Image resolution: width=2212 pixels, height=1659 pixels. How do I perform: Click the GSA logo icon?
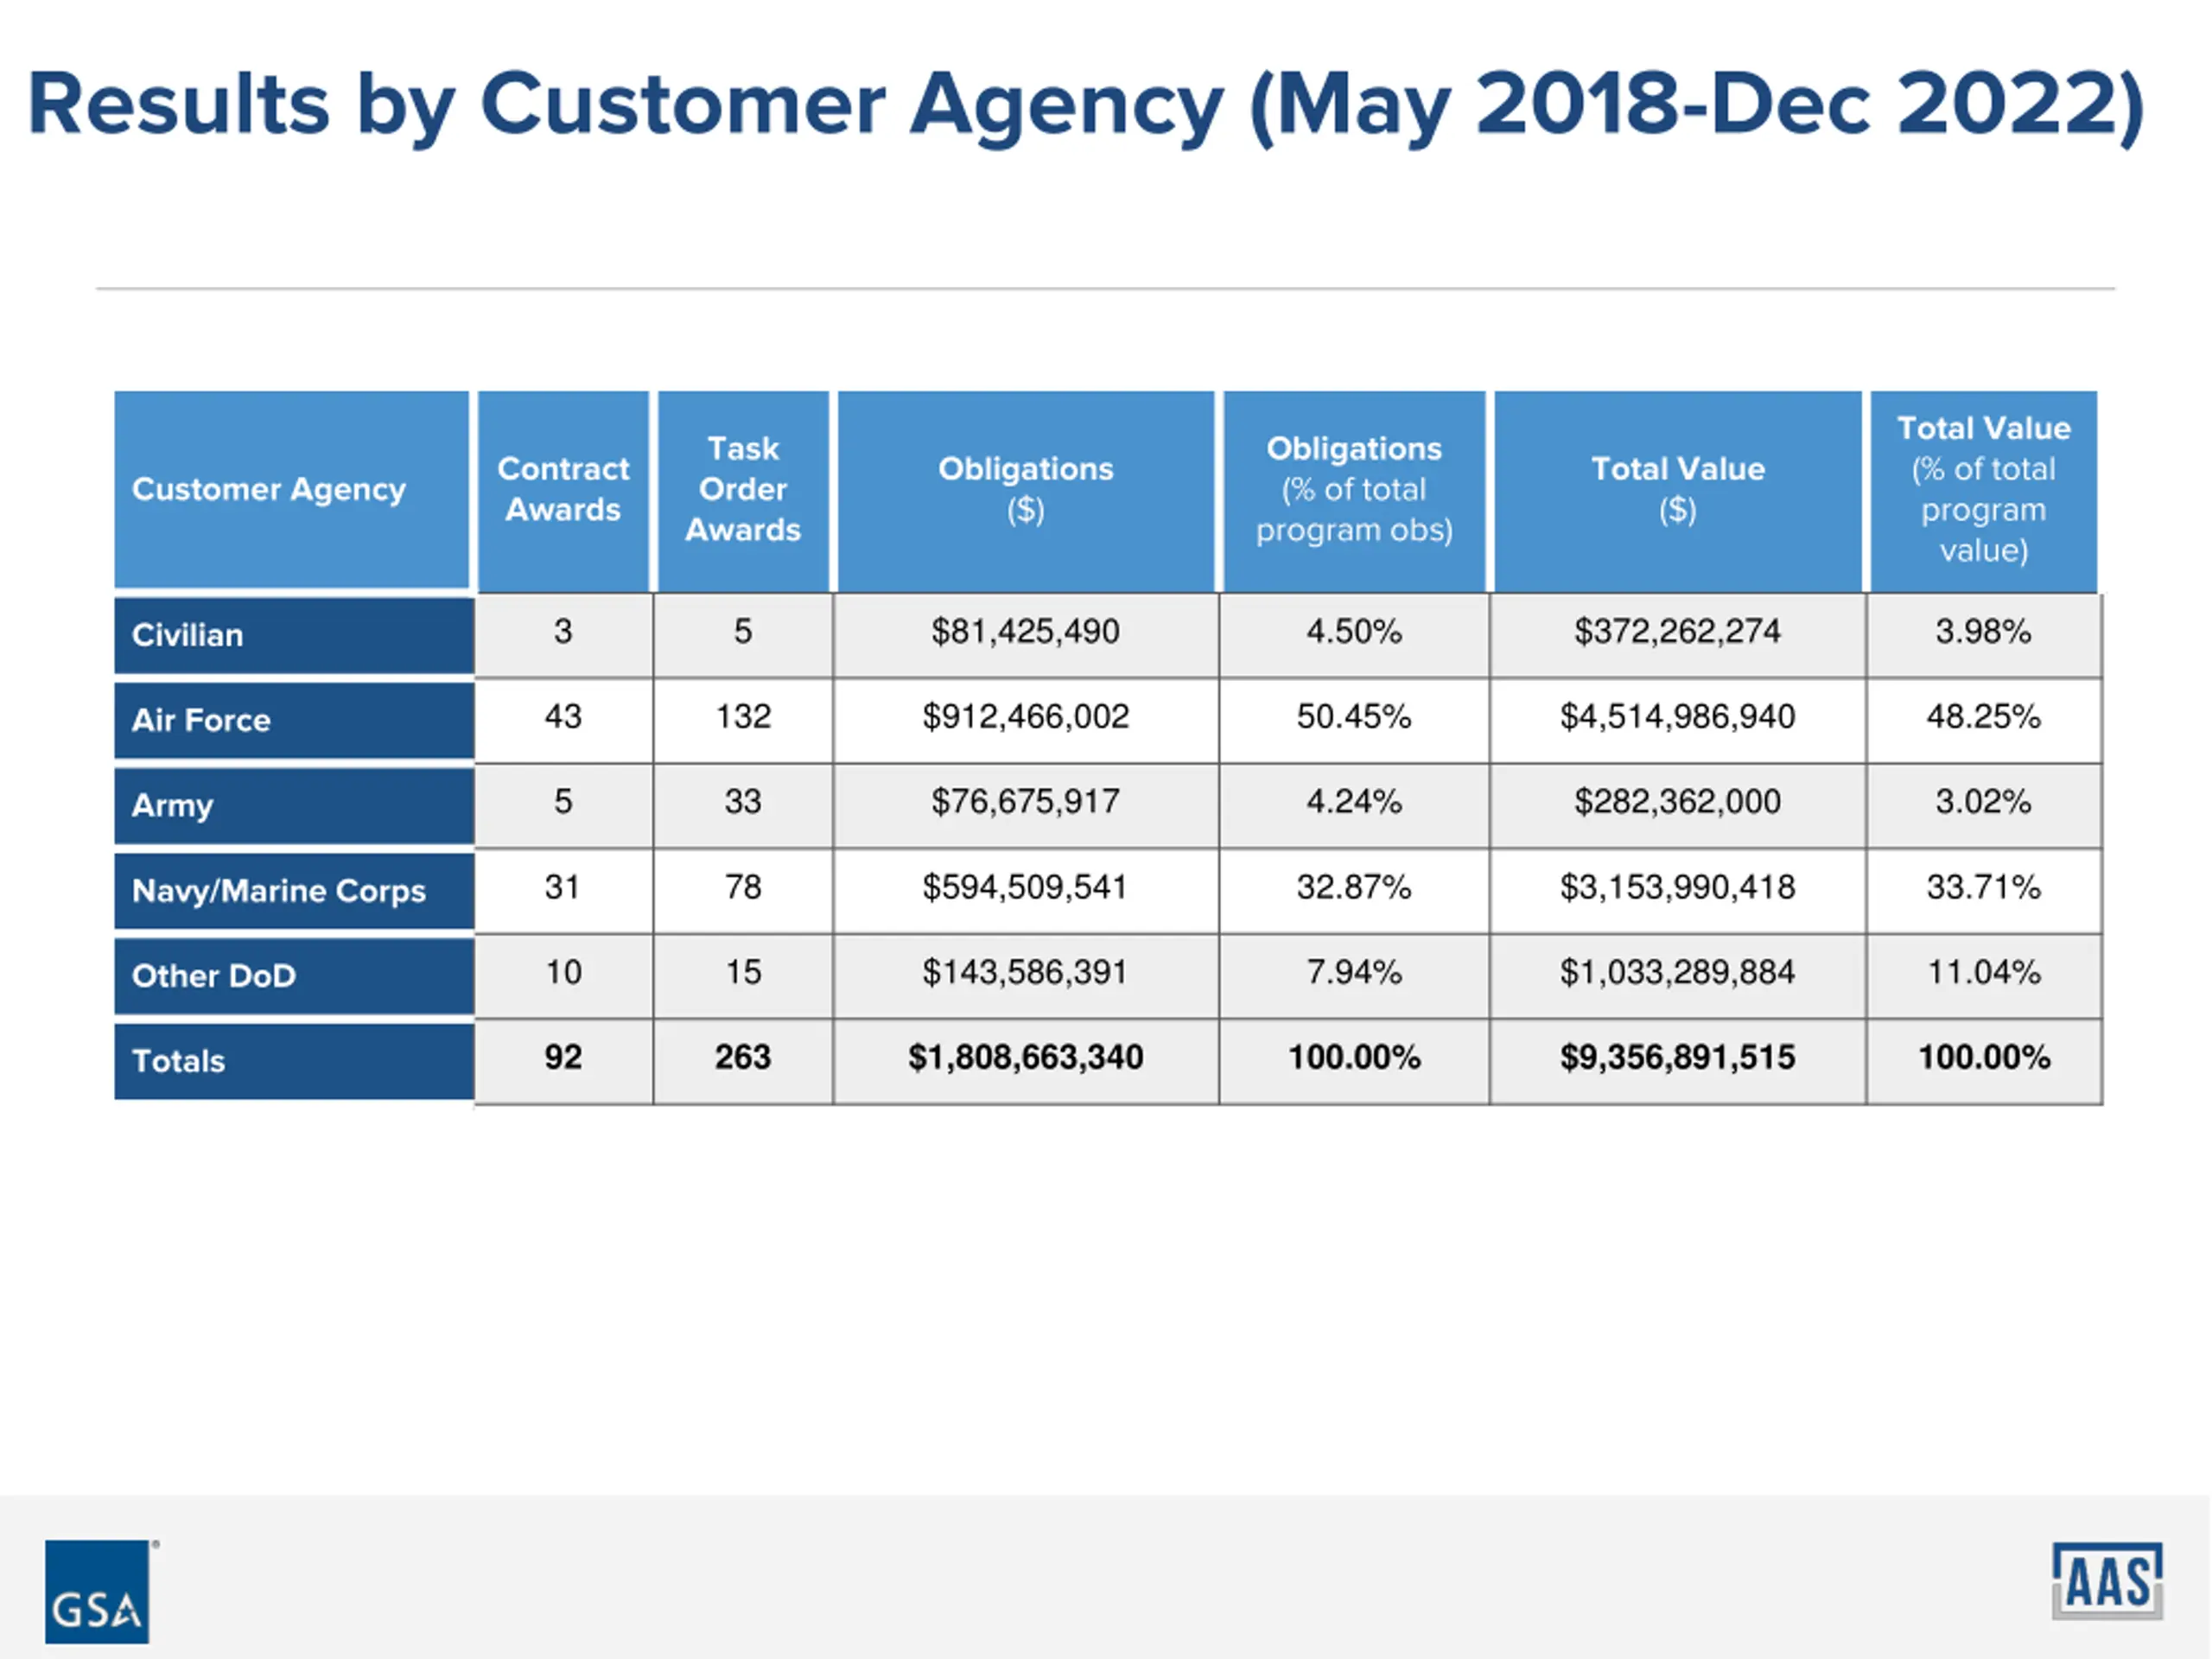coord(97,1591)
